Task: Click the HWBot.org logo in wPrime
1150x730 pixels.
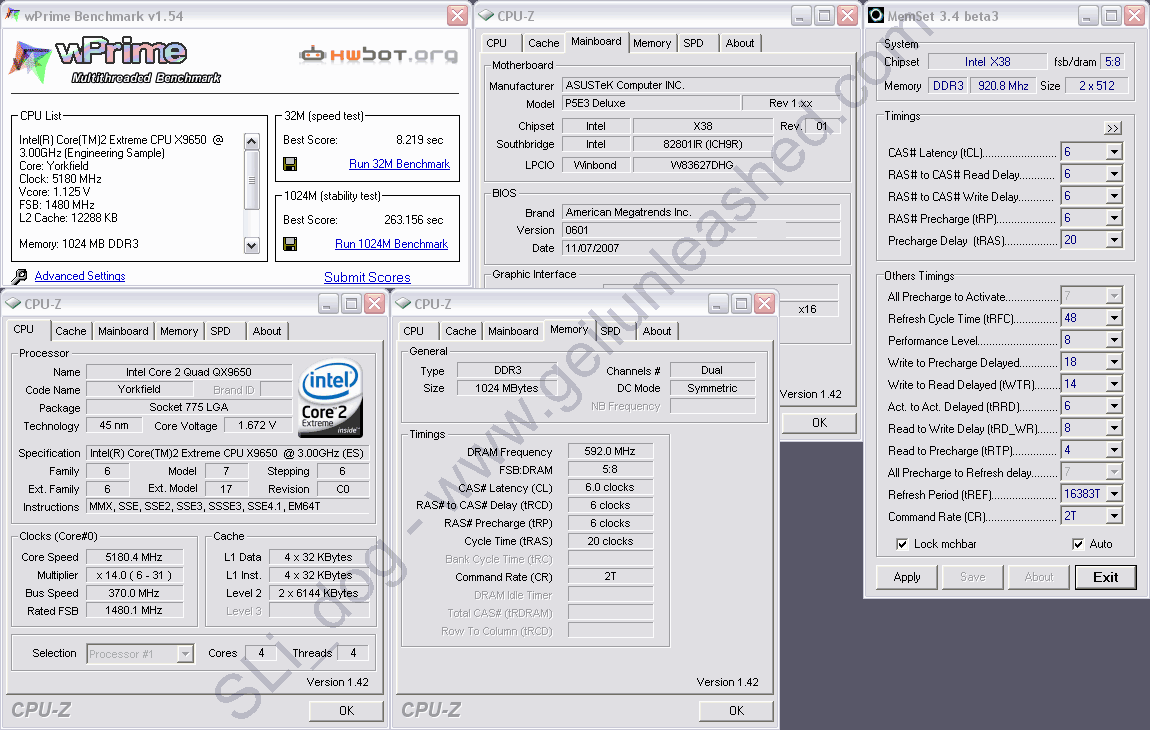Action: coord(378,54)
